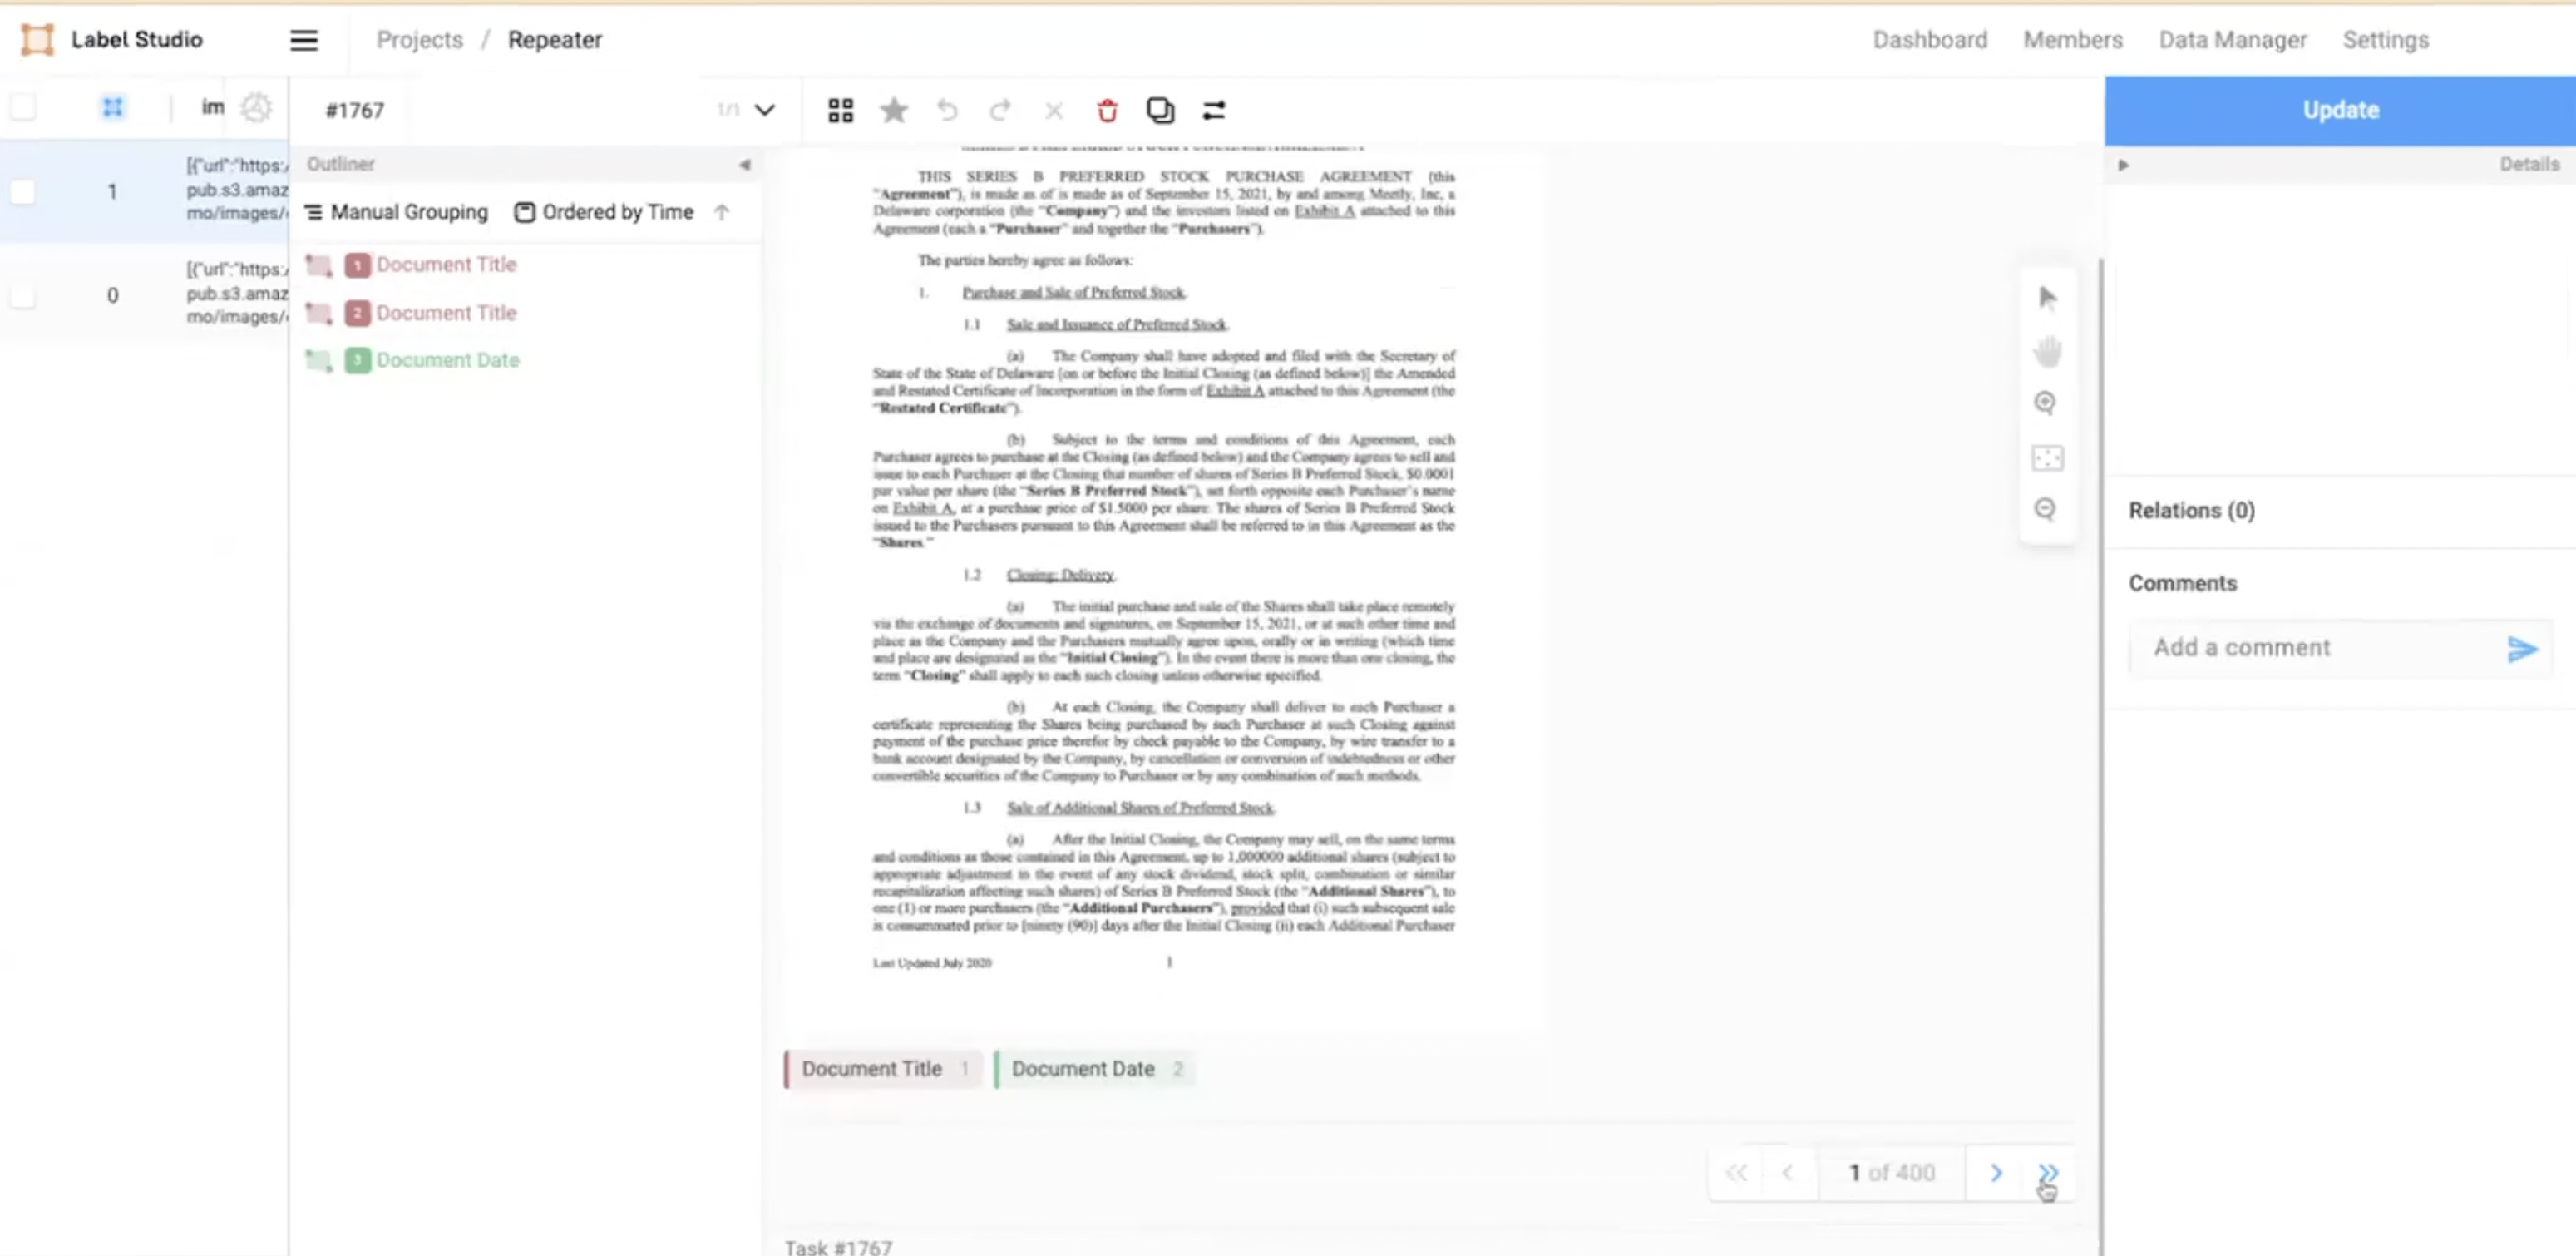This screenshot has height=1256, width=2576.
Task: Click the copy annotation icon
Action: click(1160, 110)
